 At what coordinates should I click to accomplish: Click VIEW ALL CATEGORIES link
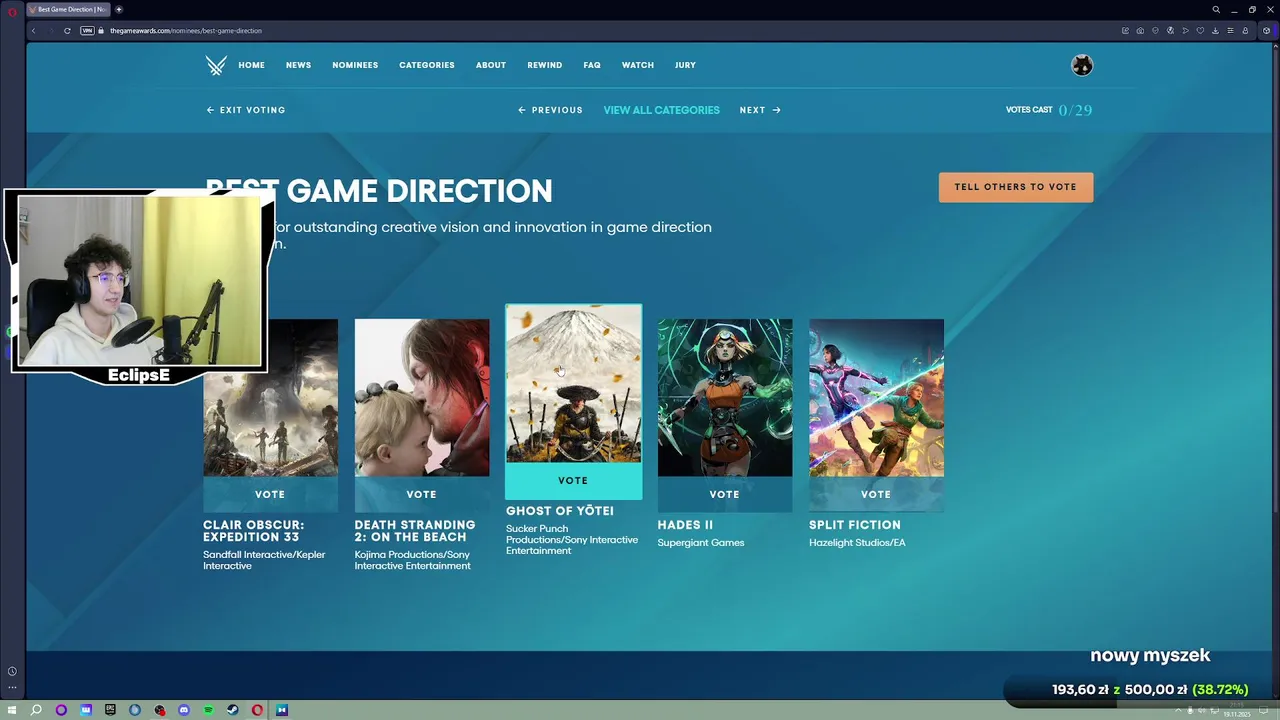coord(661,110)
